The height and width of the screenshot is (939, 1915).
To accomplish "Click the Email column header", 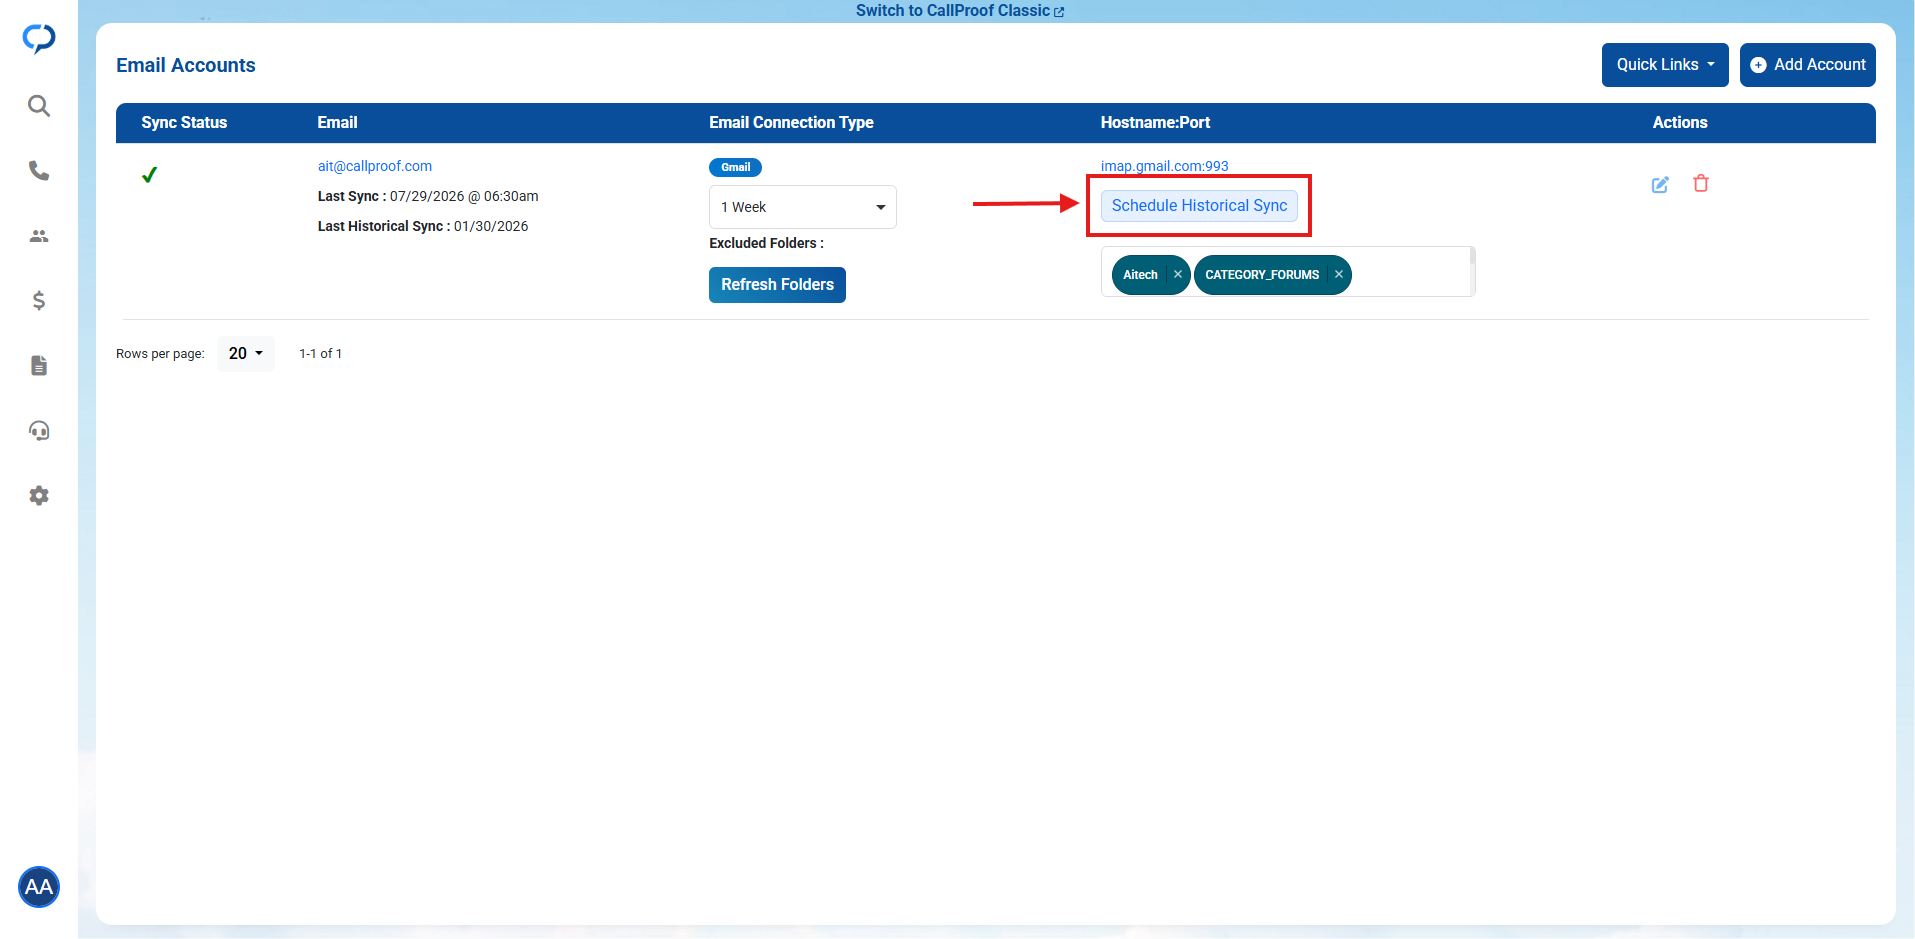I will 337,122.
